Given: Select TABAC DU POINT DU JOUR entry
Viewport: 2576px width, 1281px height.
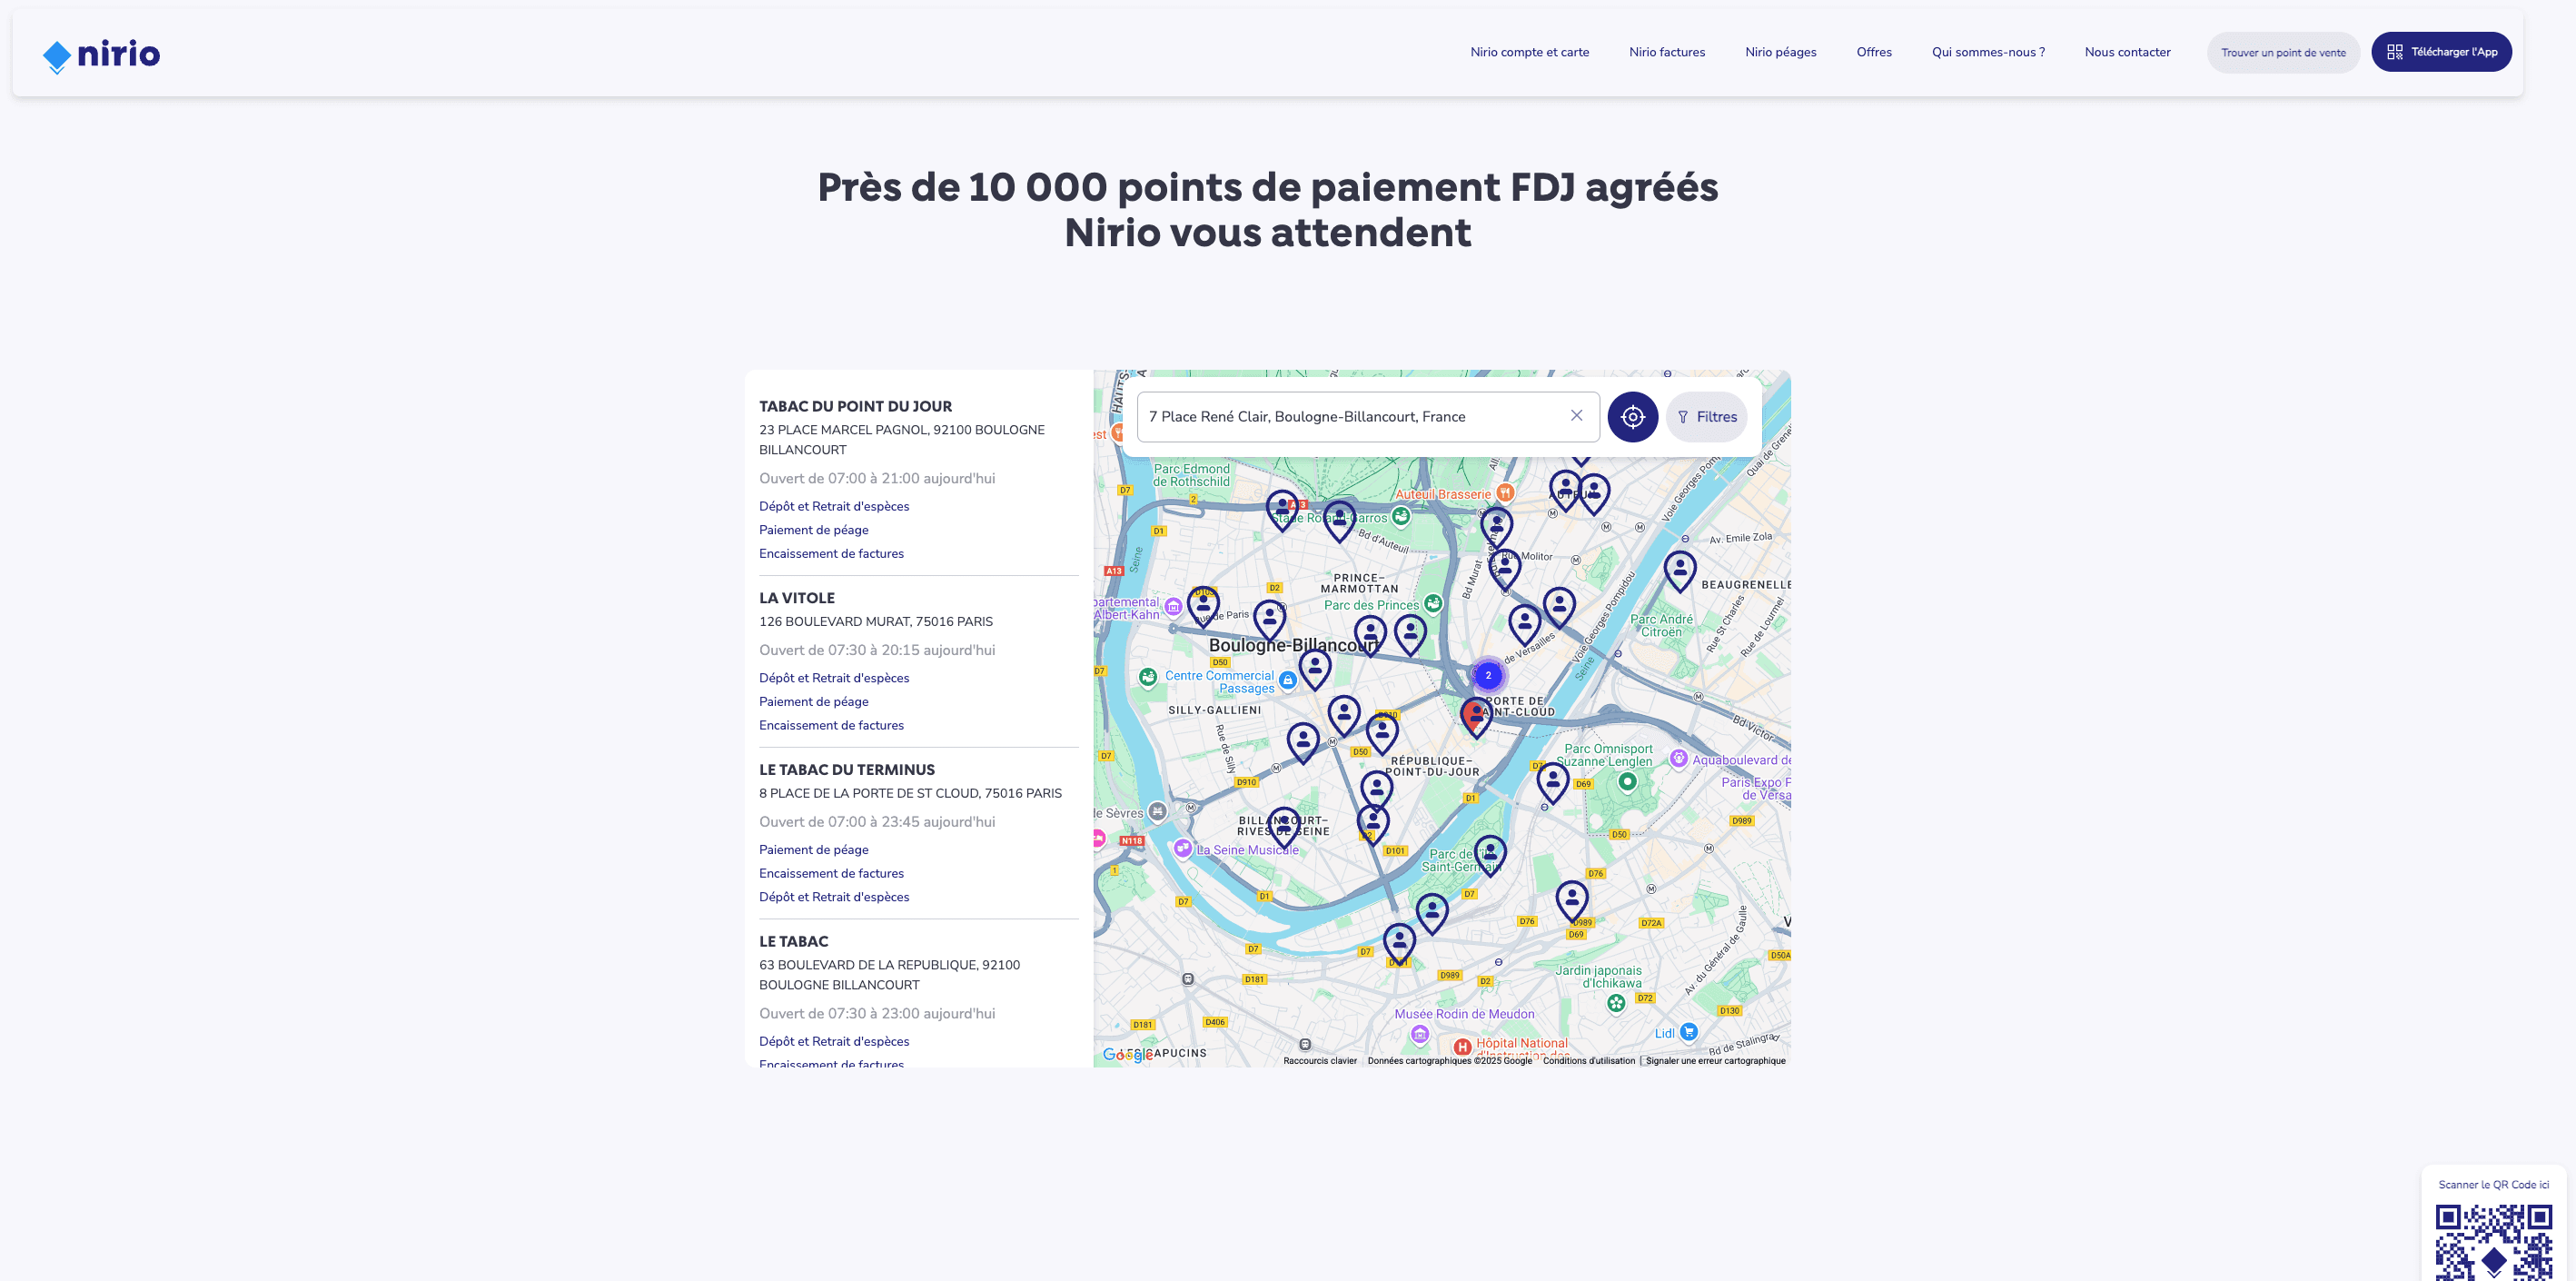Looking at the screenshot, I should click(x=855, y=406).
